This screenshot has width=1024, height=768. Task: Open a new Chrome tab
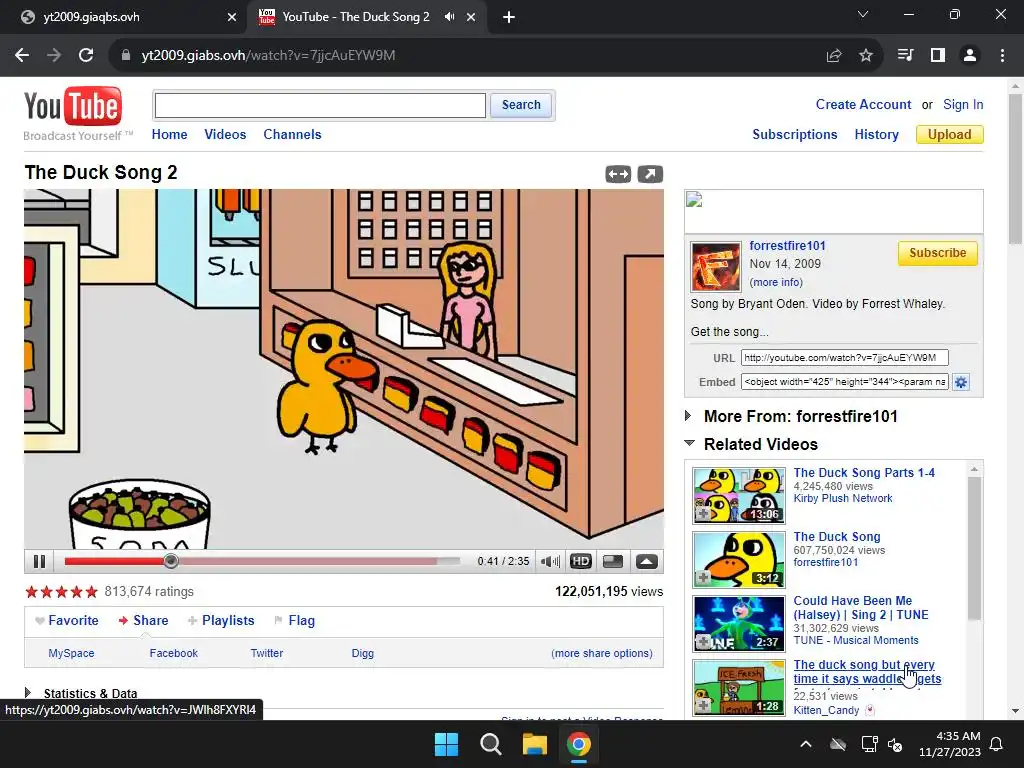pos(509,17)
